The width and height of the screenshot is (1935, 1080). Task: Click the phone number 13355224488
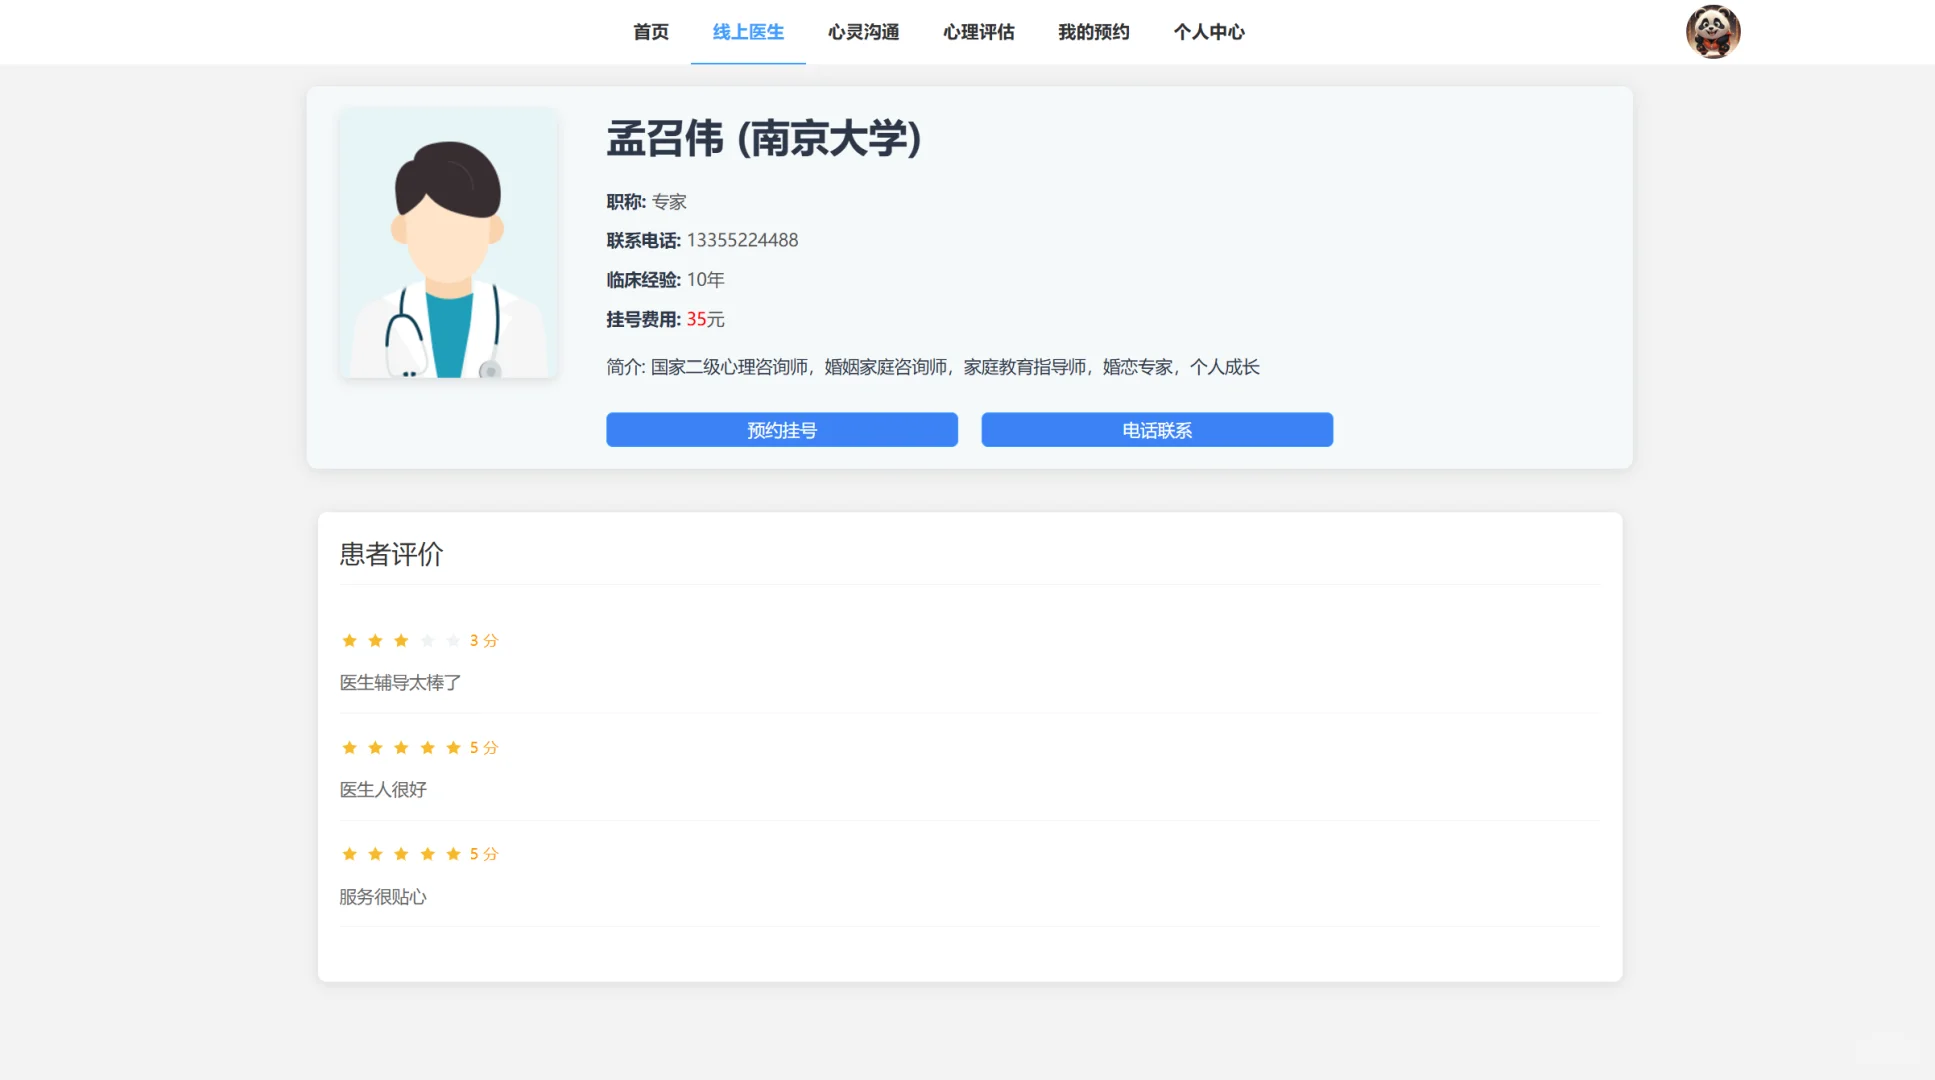click(x=742, y=240)
